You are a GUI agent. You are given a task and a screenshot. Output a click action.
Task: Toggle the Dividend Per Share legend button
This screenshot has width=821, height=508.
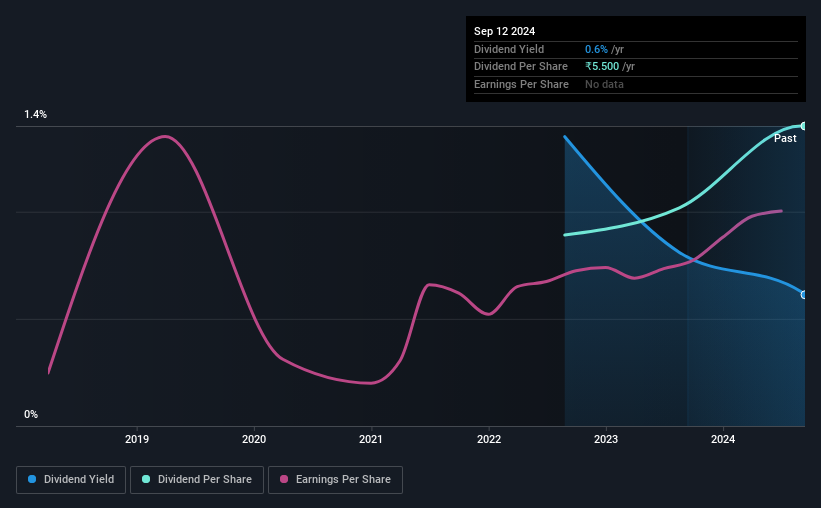click(197, 480)
